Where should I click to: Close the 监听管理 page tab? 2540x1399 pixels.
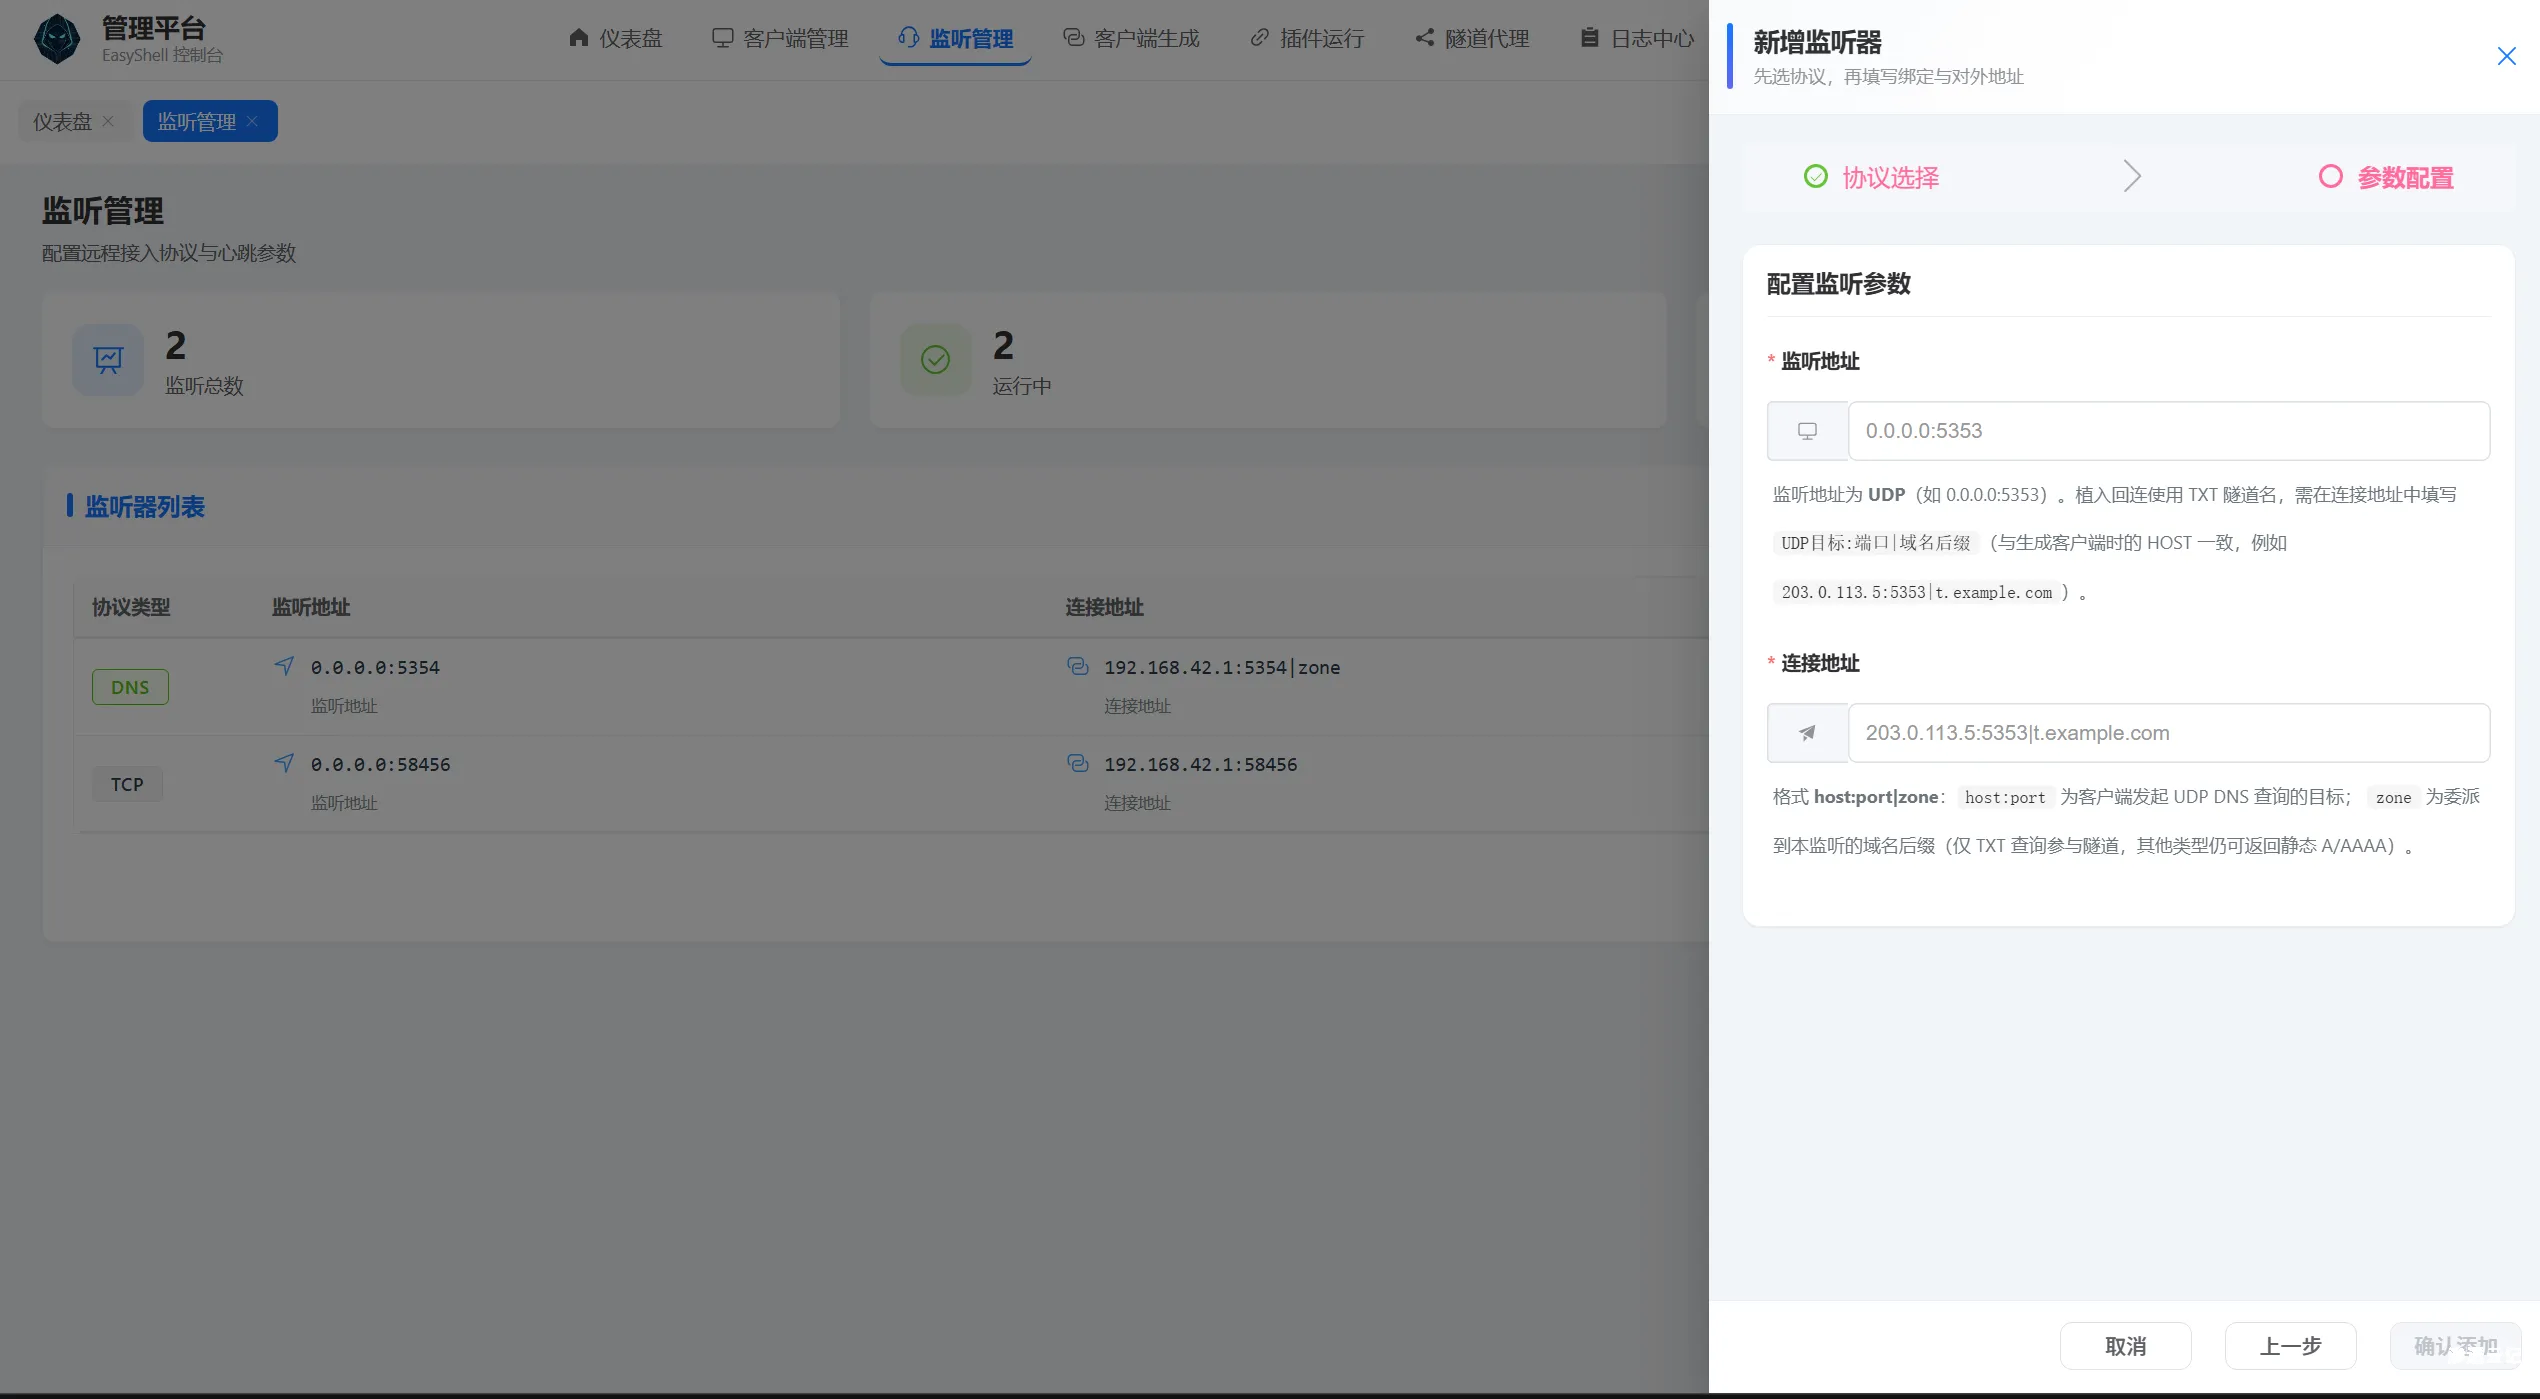253,121
